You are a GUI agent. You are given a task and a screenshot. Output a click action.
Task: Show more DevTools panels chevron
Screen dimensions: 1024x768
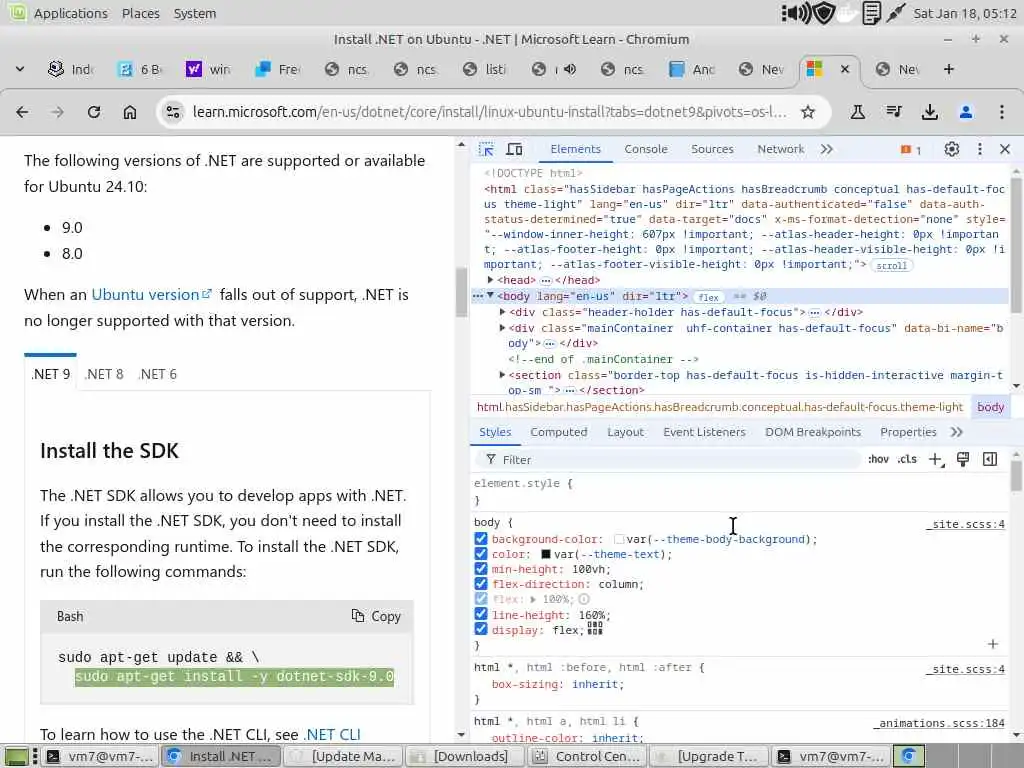(827, 150)
